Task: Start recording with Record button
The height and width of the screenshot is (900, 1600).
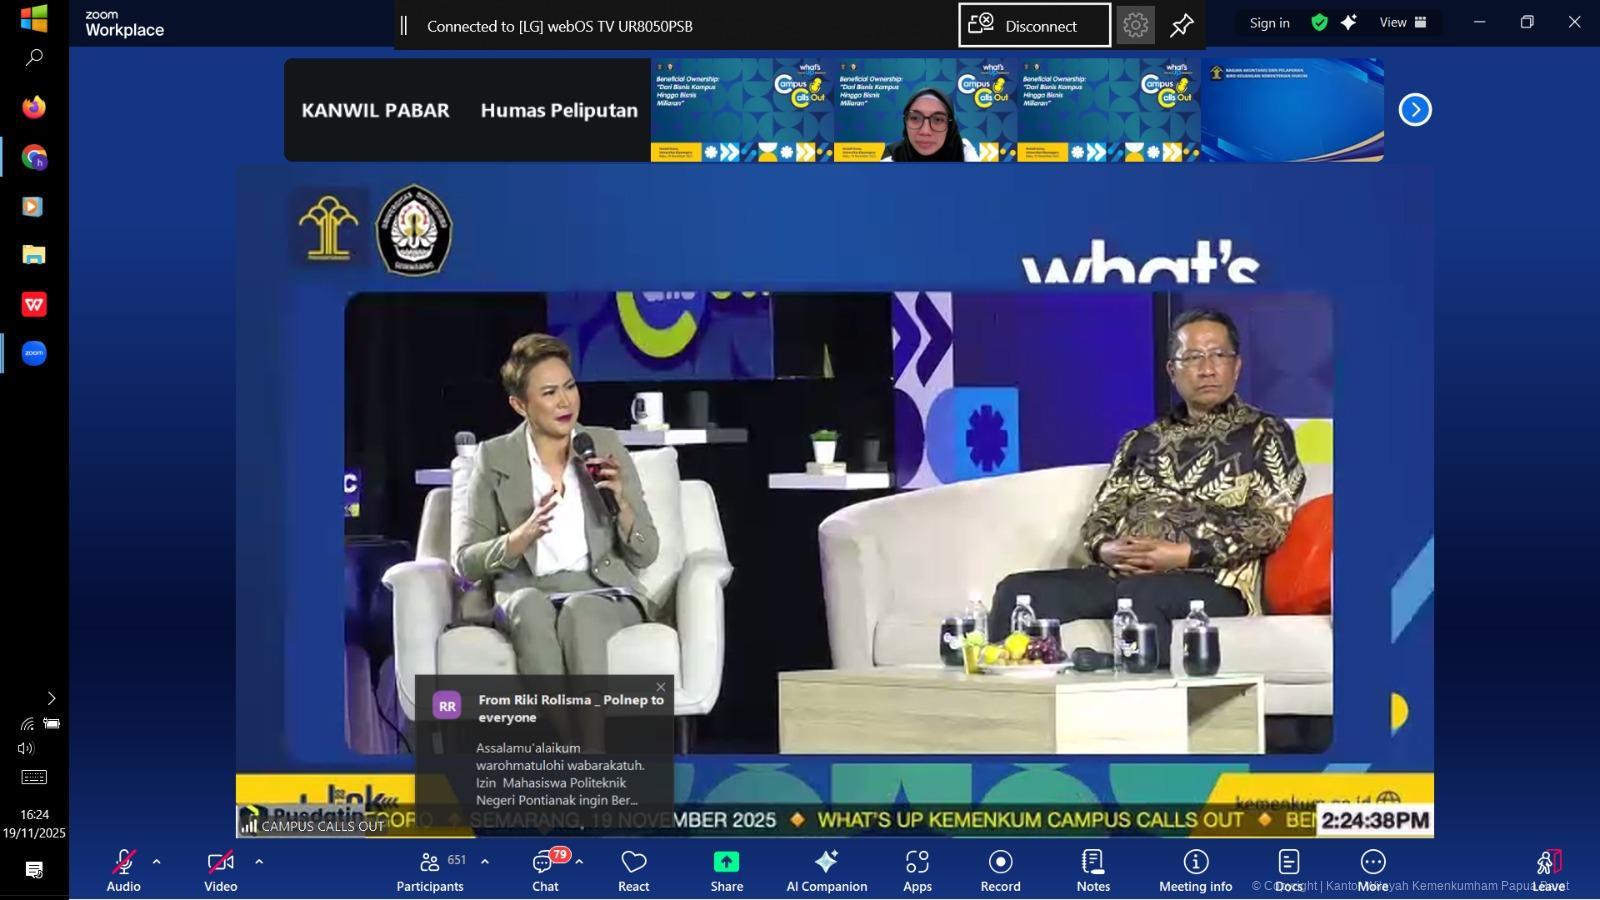Action: pyautogui.click(x=1000, y=869)
